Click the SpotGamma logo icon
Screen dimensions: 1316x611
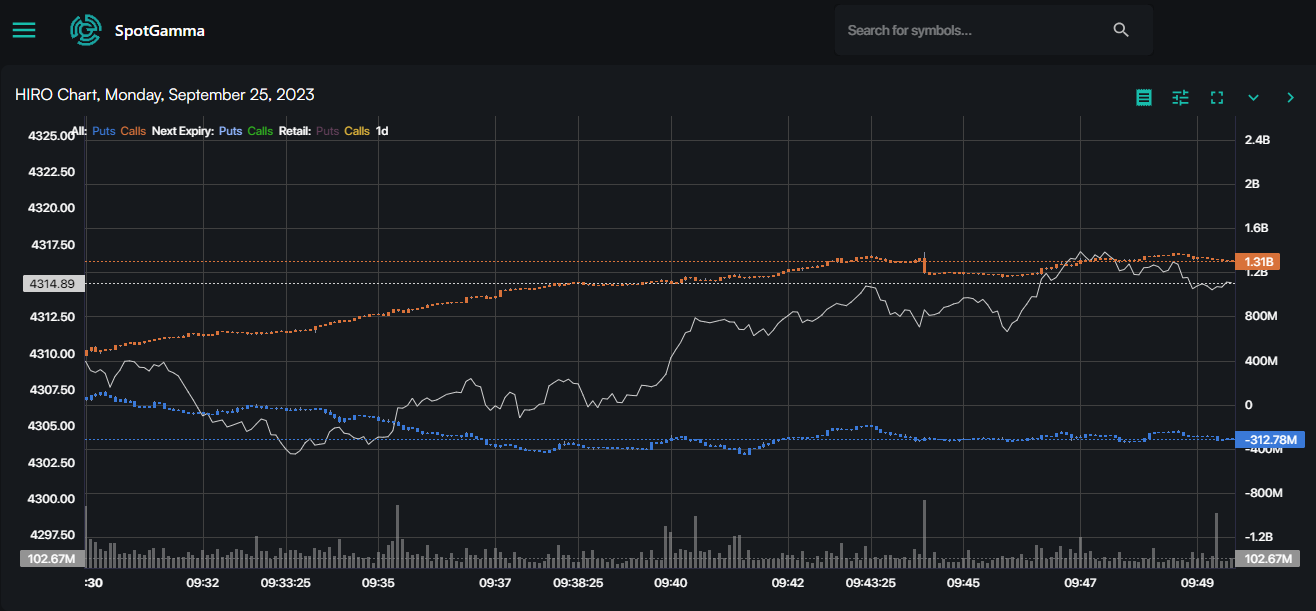86,30
